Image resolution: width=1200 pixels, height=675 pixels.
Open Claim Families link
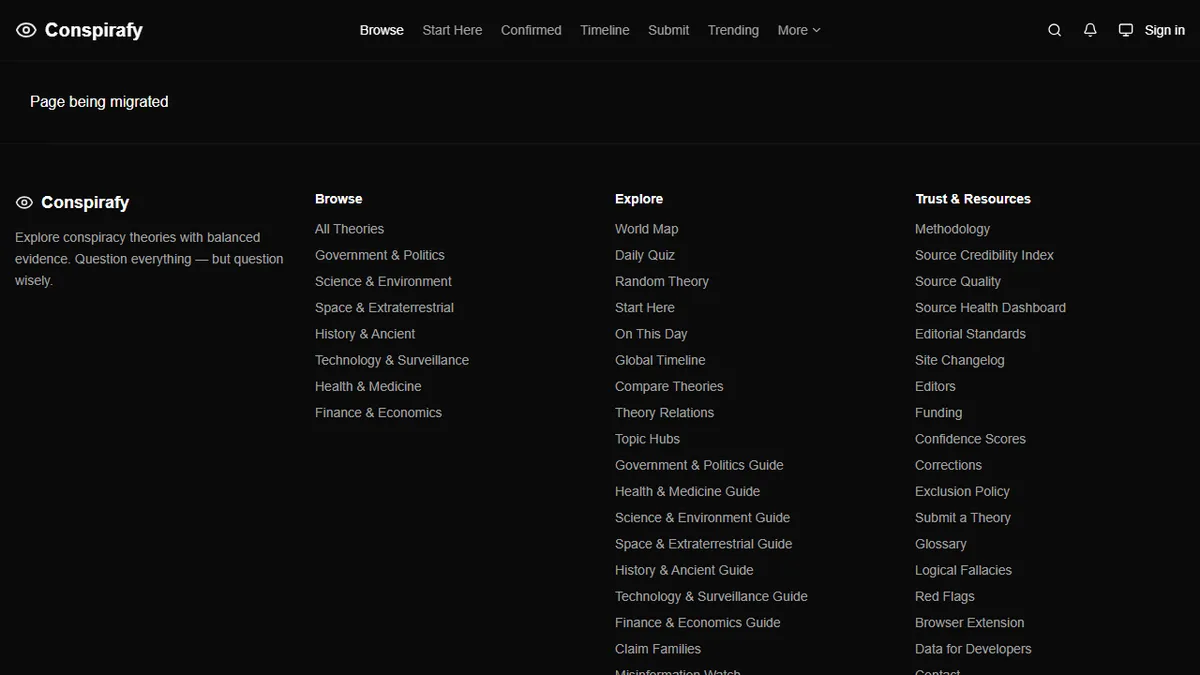pyautogui.click(x=658, y=649)
